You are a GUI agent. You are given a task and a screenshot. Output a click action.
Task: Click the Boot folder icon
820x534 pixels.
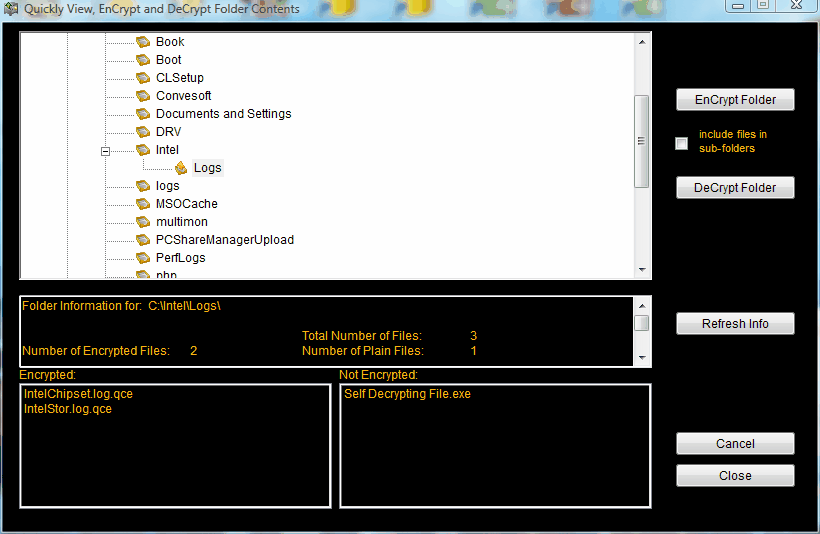[143, 60]
